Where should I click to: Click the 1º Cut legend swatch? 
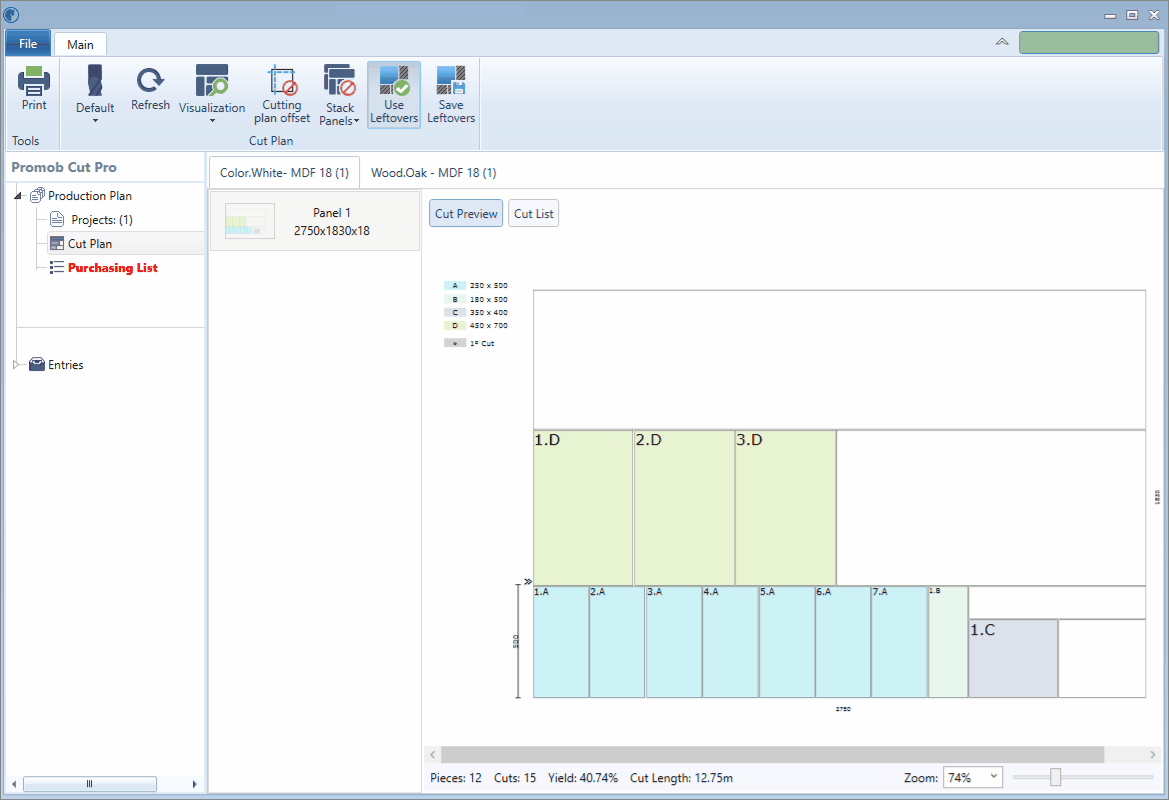(455, 343)
